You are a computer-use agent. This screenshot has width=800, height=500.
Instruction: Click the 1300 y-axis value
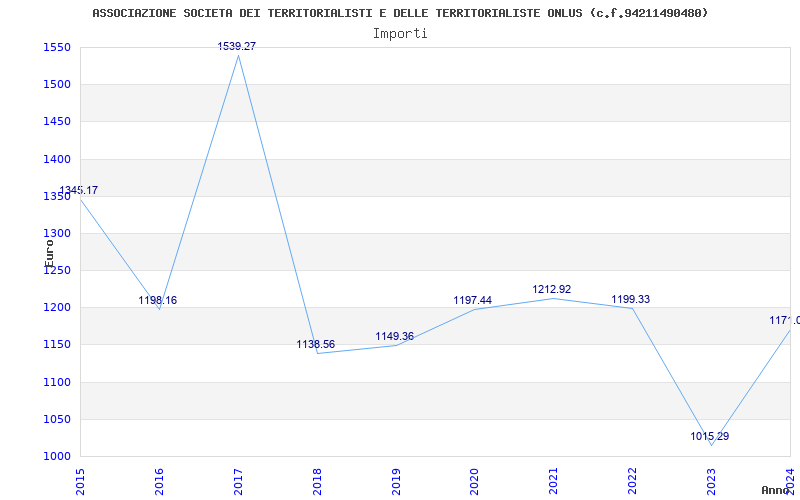[x=57, y=233]
